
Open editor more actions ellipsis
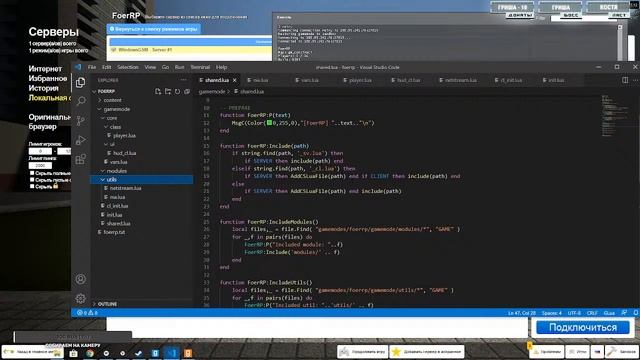pos(635,80)
